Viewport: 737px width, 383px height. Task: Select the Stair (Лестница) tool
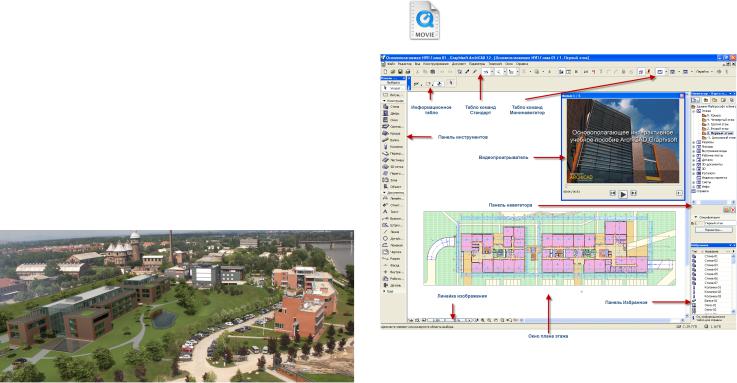tap(392, 160)
